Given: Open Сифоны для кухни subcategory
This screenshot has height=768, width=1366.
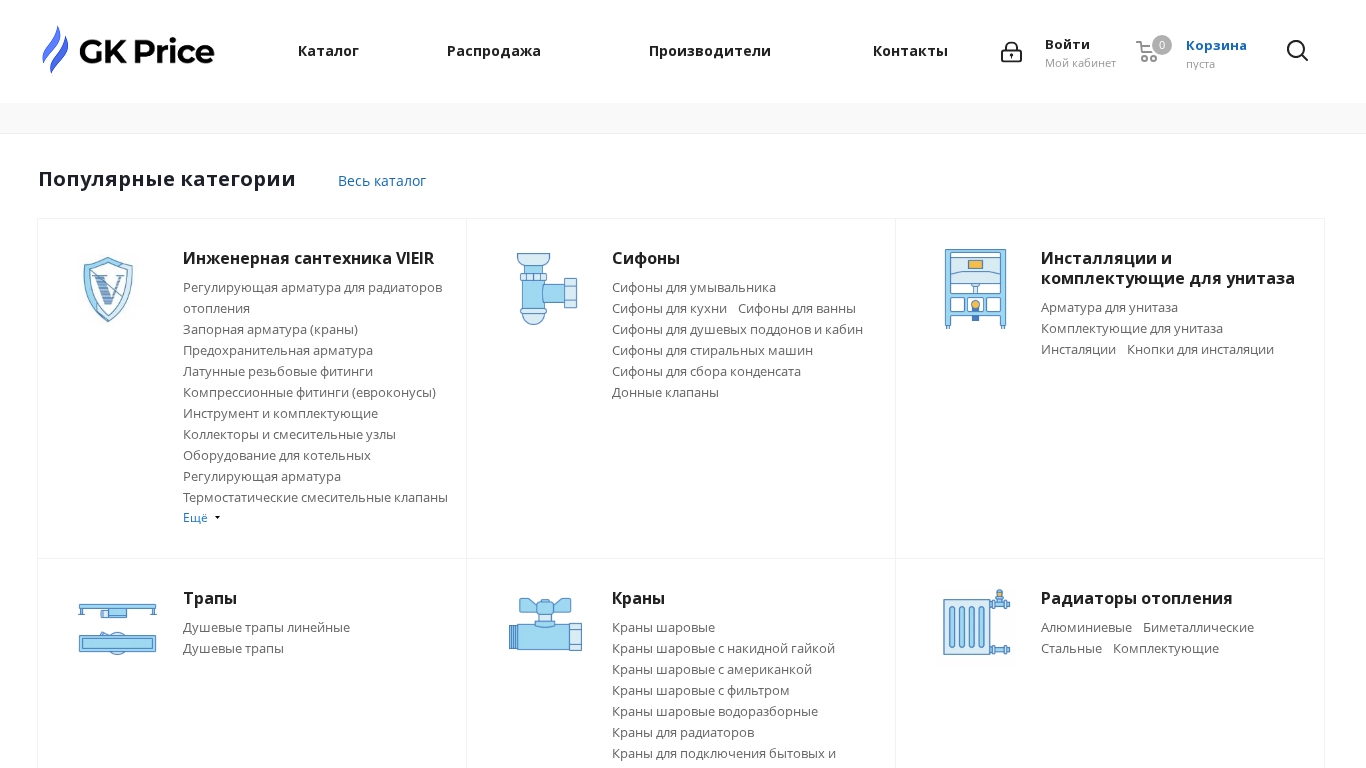Looking at the screenshot, I should click(669, 308).
